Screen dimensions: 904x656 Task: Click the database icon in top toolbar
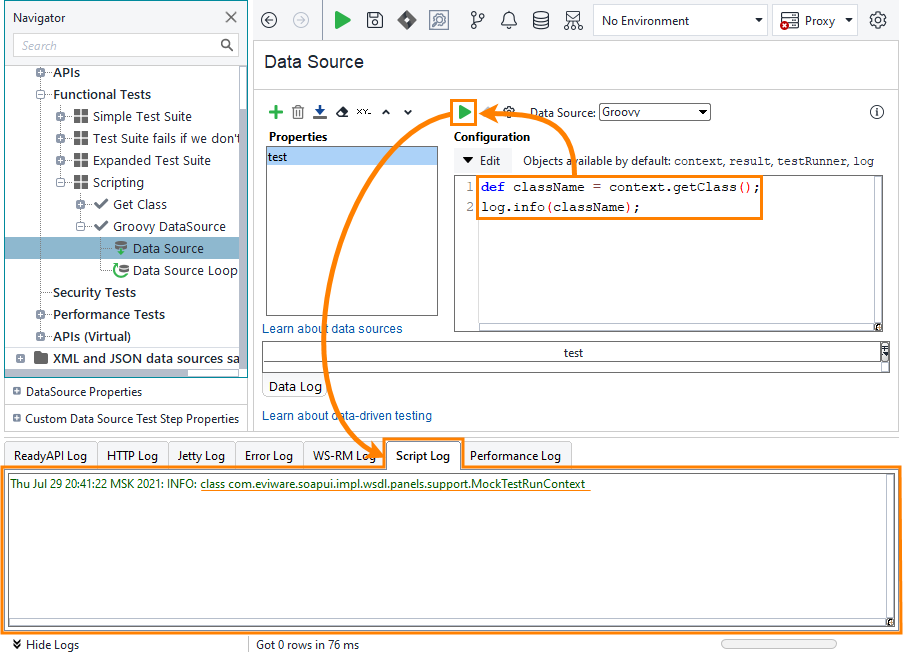click(x=540, y=20)
